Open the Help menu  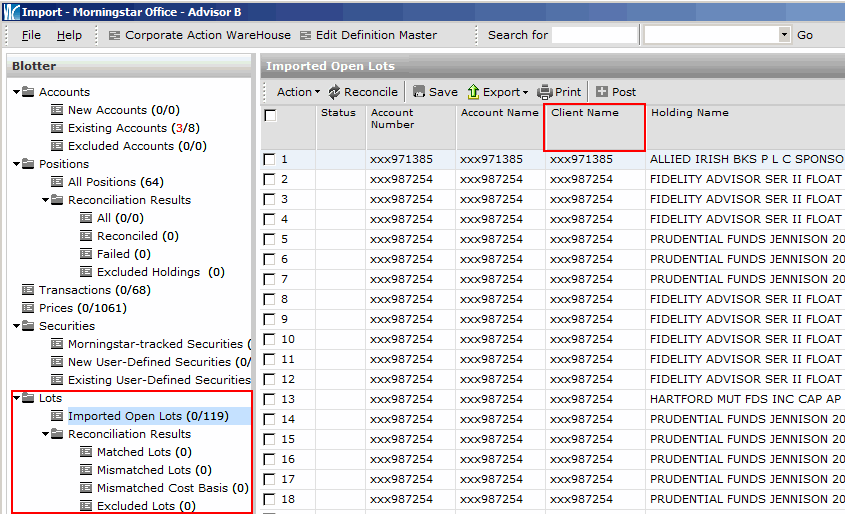click(x=69, y=35)
